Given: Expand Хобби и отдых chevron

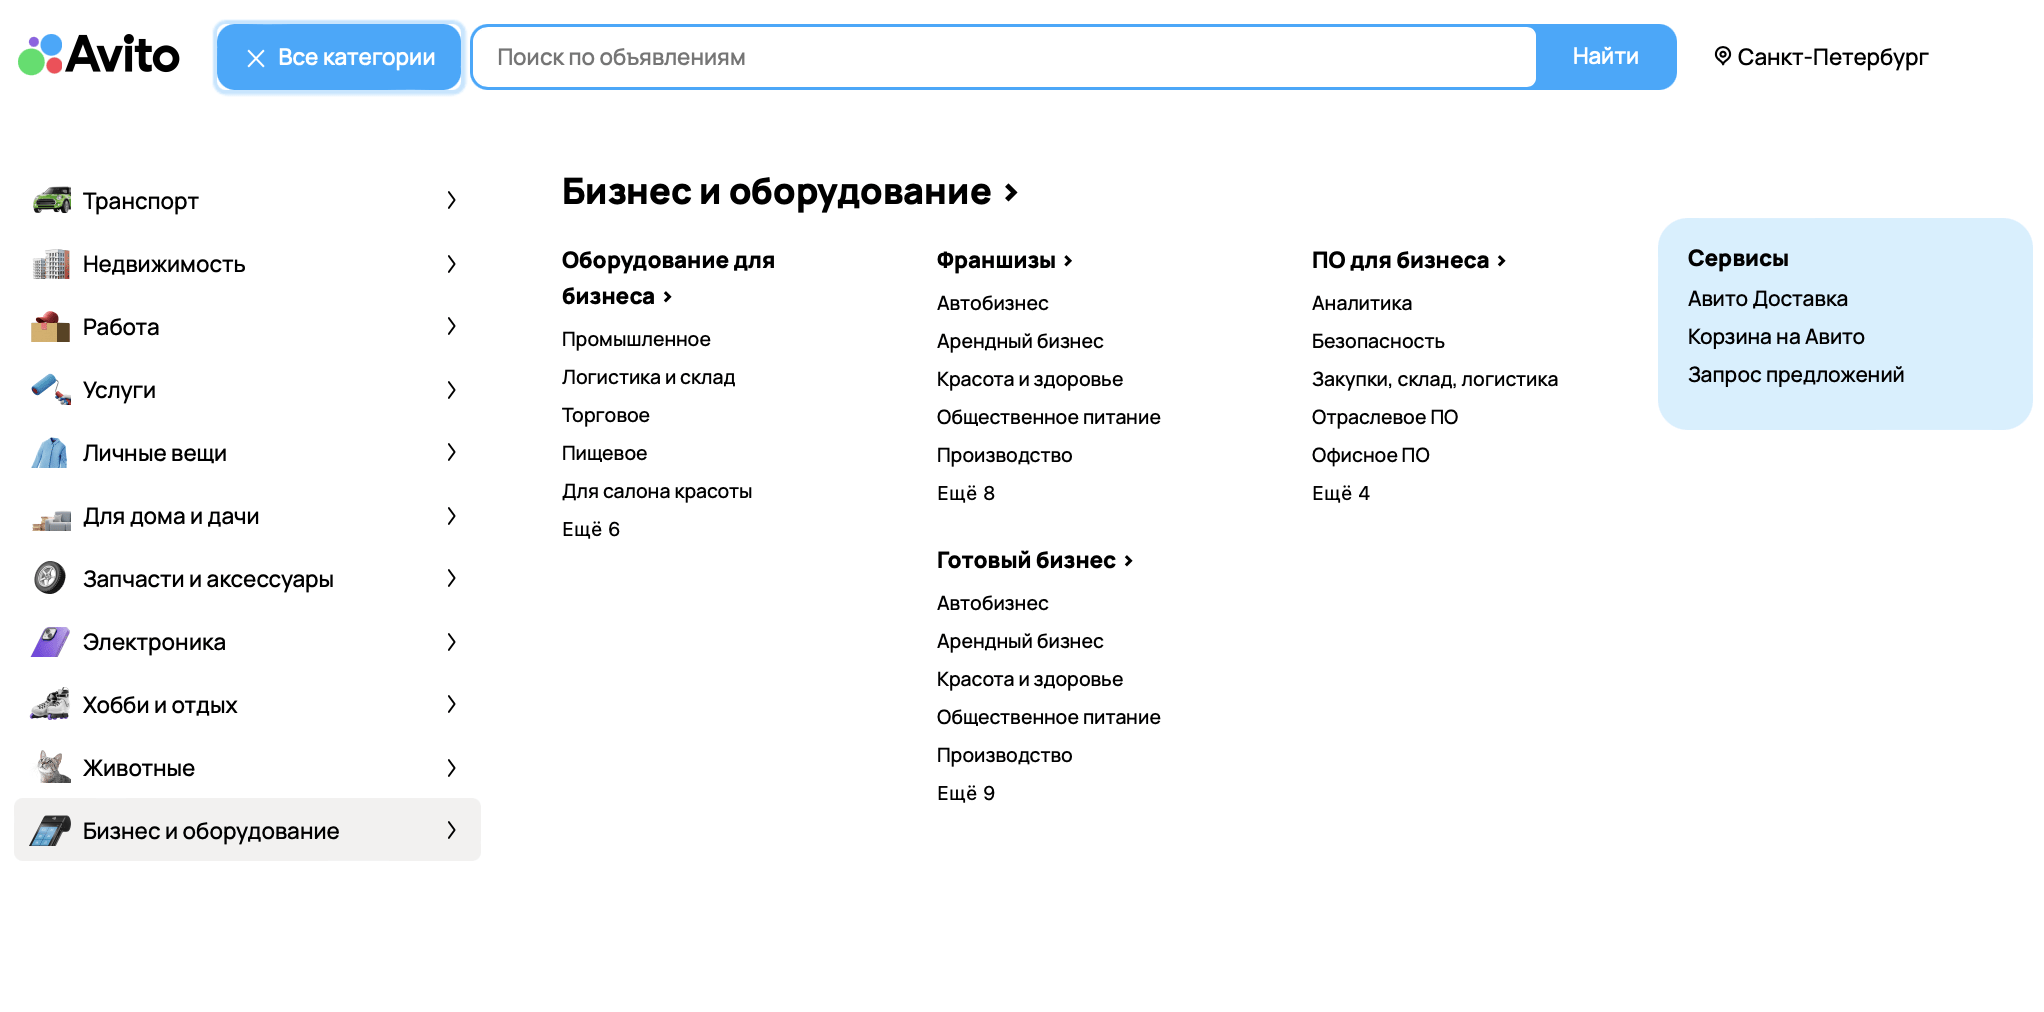Looking at the screenshot, I should coord(452,704).
